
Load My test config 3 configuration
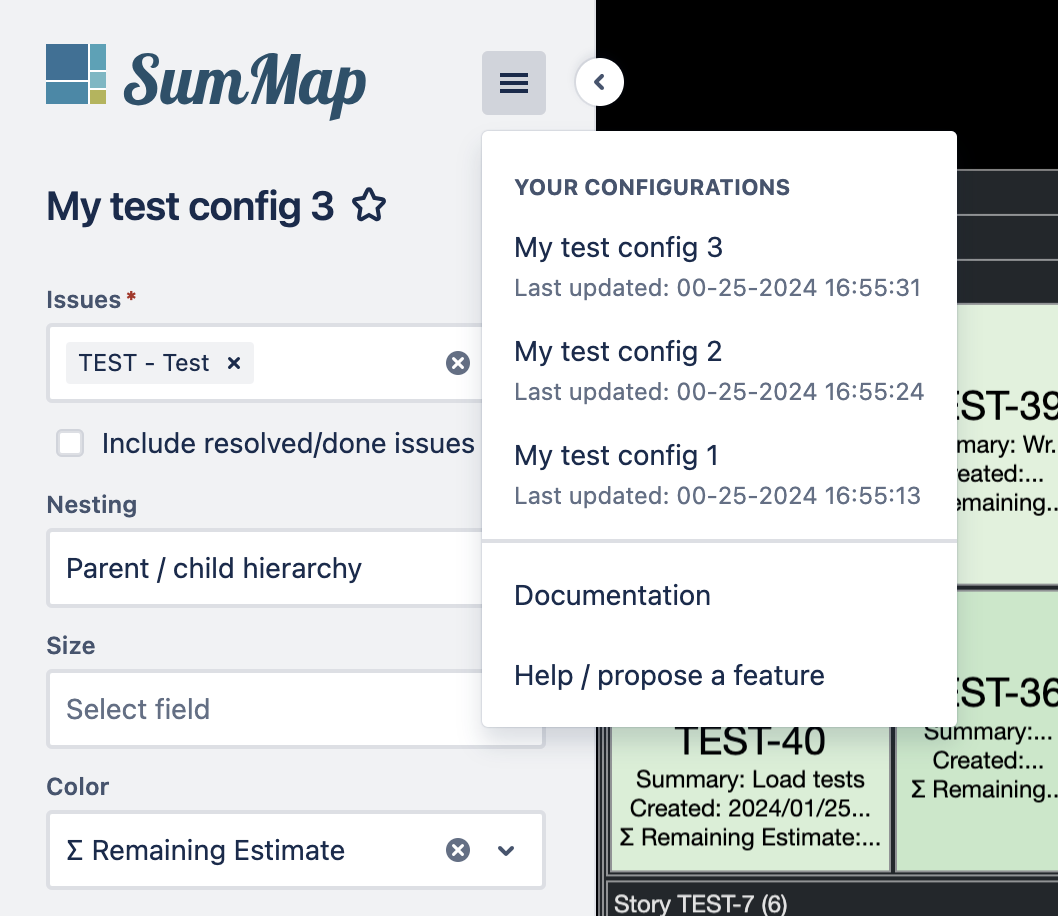[719, 266]
